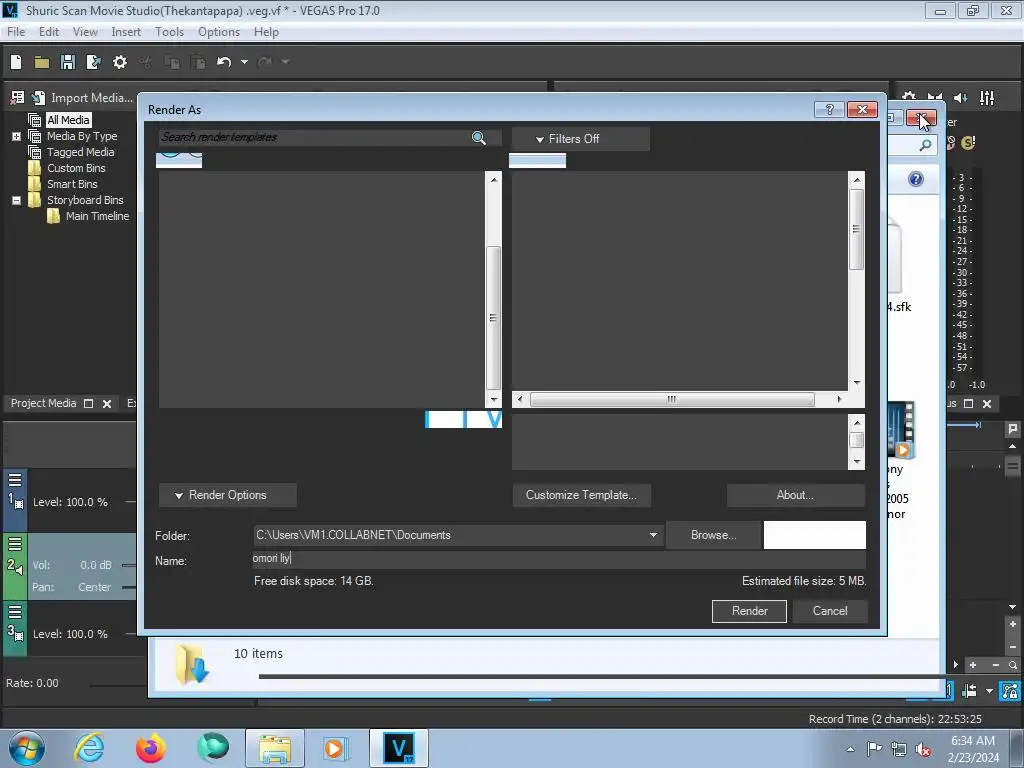
Task: Click the magnifier icon in render template search
Action: pos(479,137)
